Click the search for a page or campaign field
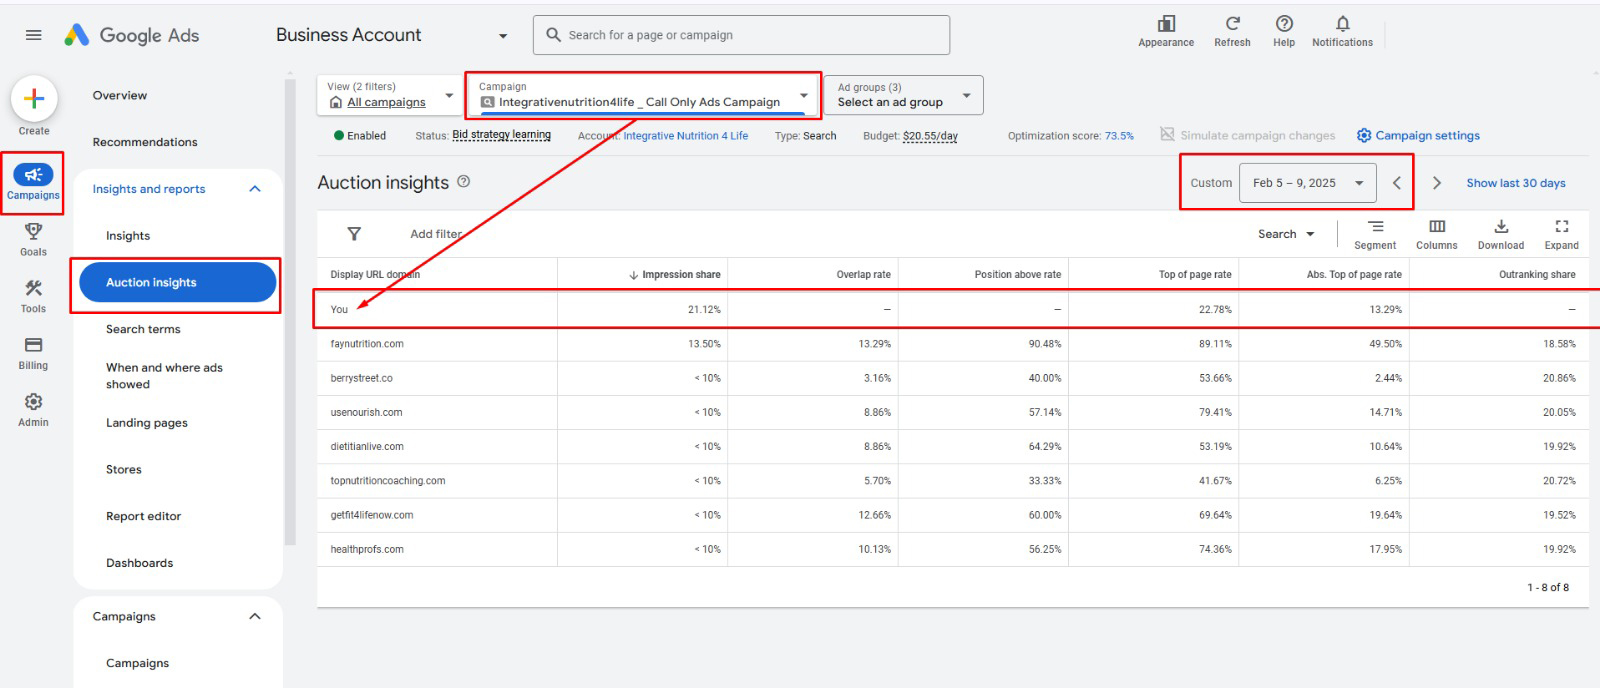1600x688 pixels. [741, 35]
